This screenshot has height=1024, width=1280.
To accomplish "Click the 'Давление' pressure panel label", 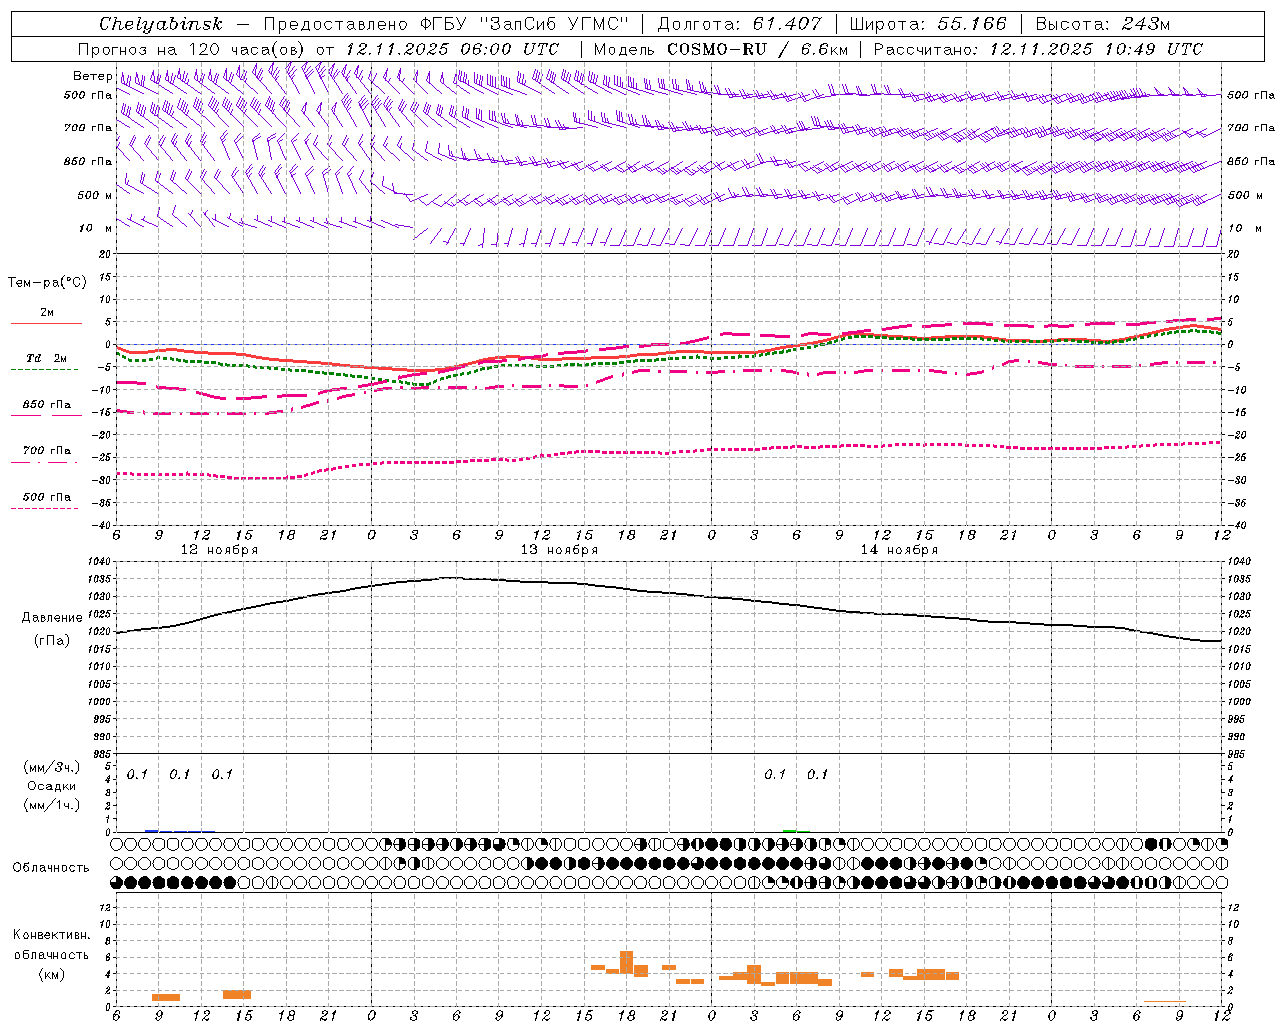I will 52,618.
